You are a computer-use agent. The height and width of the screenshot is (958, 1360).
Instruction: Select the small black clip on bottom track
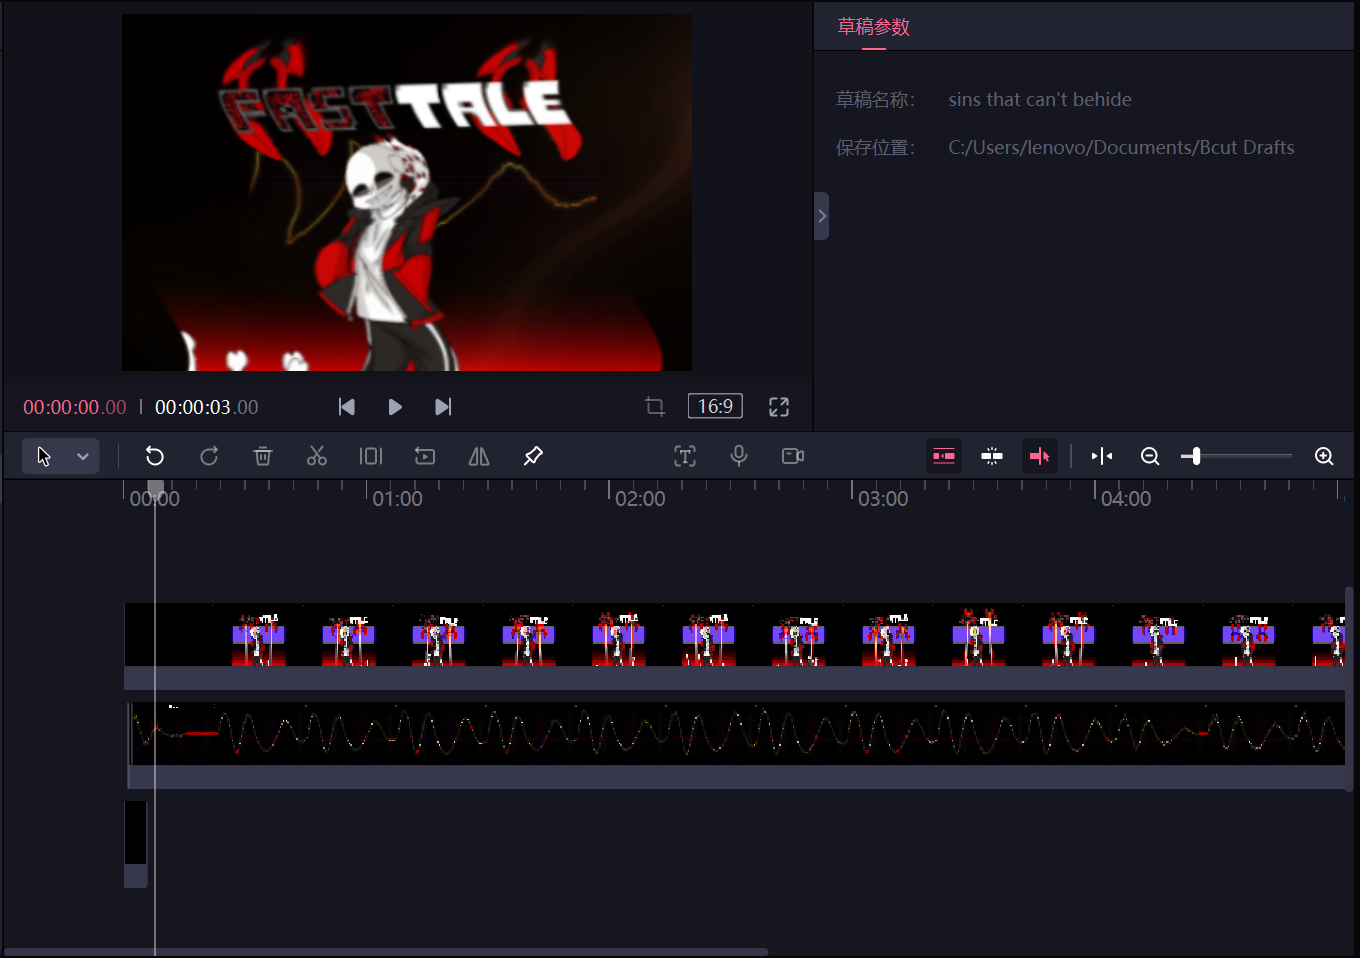point(136,844)
